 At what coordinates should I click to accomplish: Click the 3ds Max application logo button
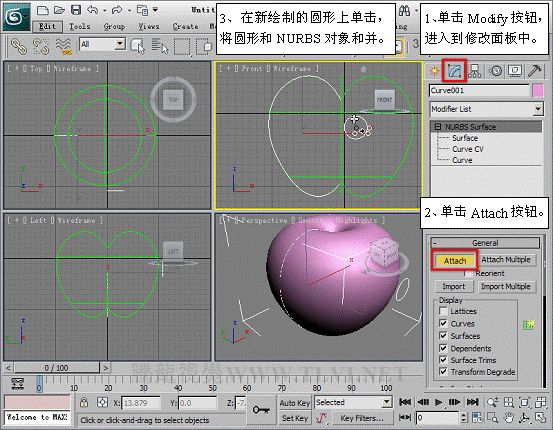pyautogui.click(x=16, y=16)
